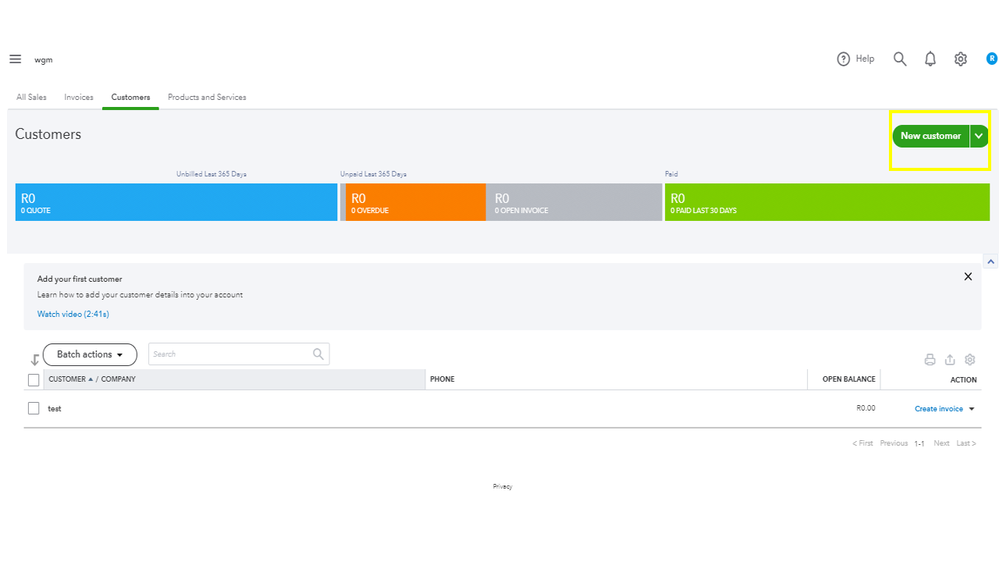
Task: Click the COMPANY column header label
Action: pyautogui.click(x=119, y=379)
